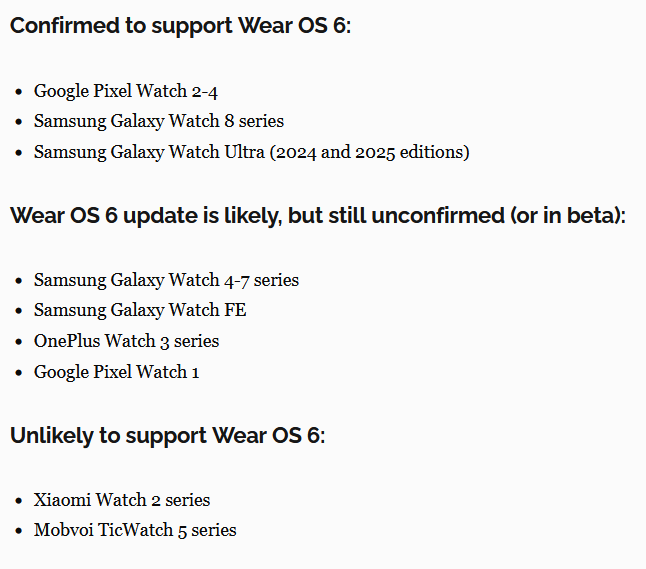The height and width of the screenshot is (569, 646).
Task: Click the Google Pixel Watch 1 entry
Action: [117, 372]
